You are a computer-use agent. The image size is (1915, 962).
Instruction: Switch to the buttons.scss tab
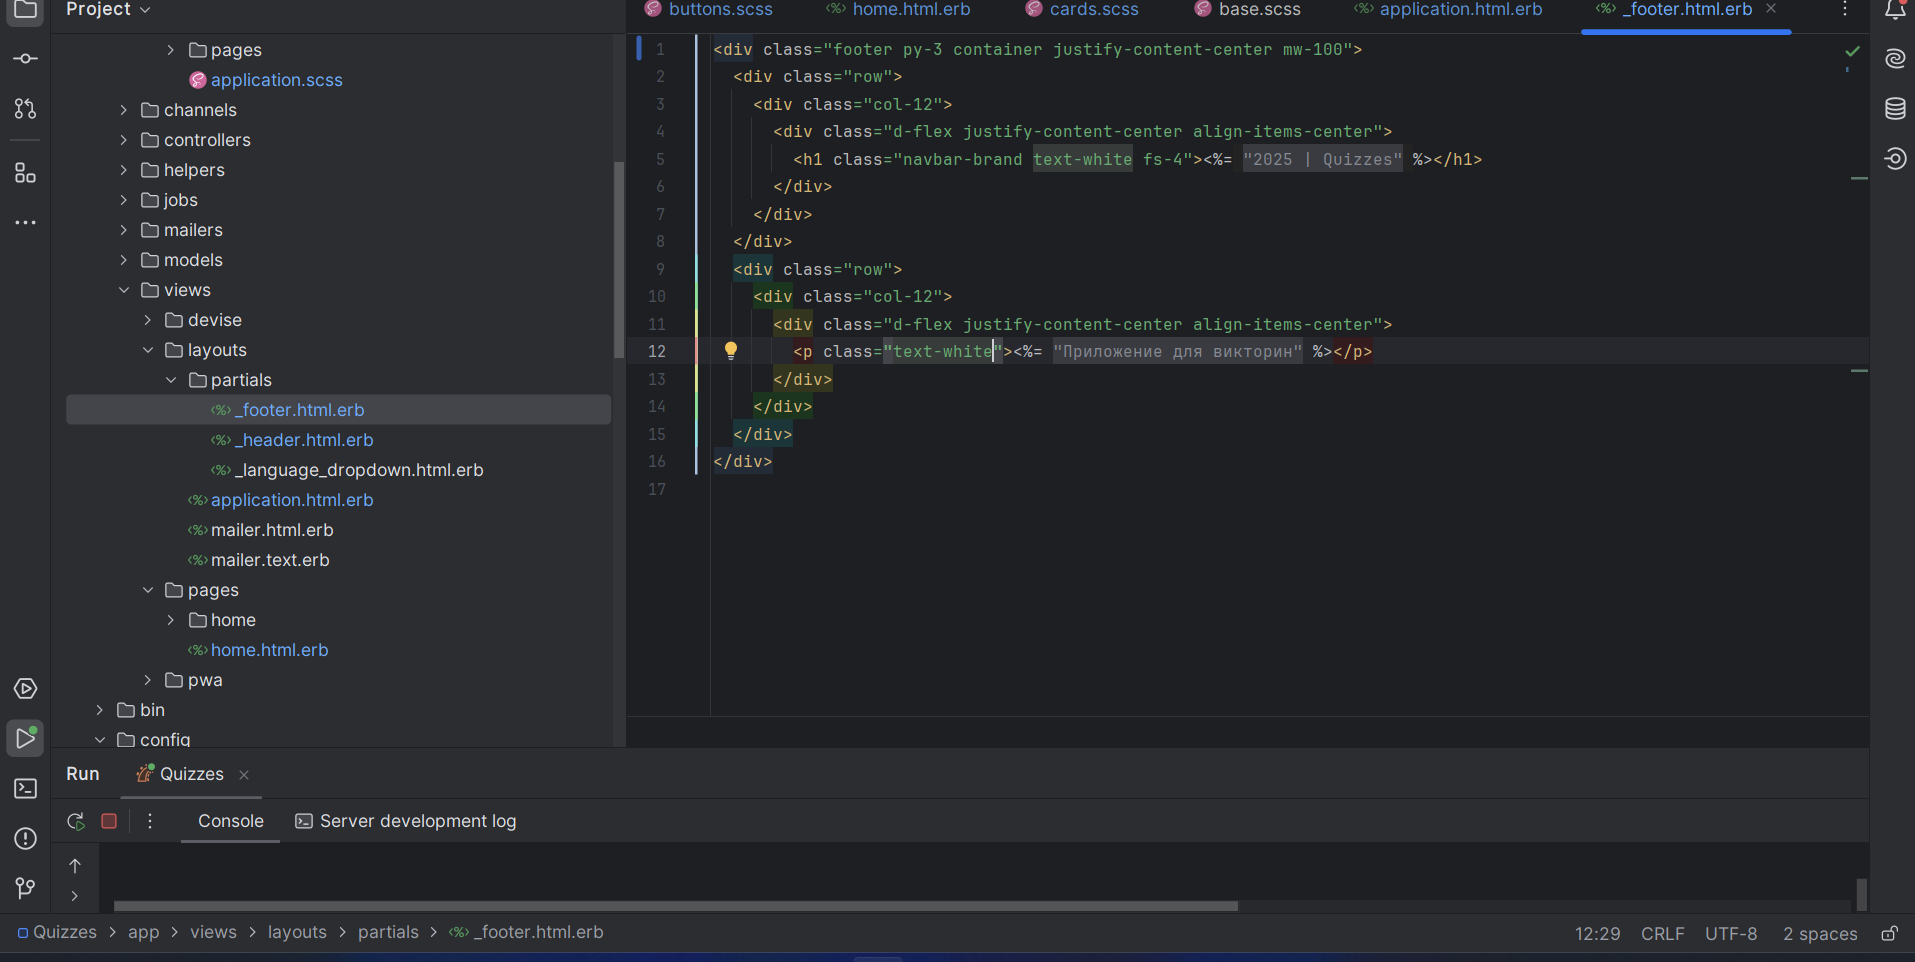point(708,10)
